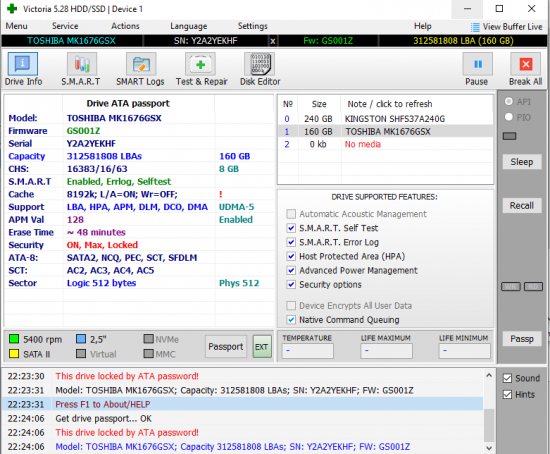
Task: Select the PIO radio button
Action: pos(509,117)
